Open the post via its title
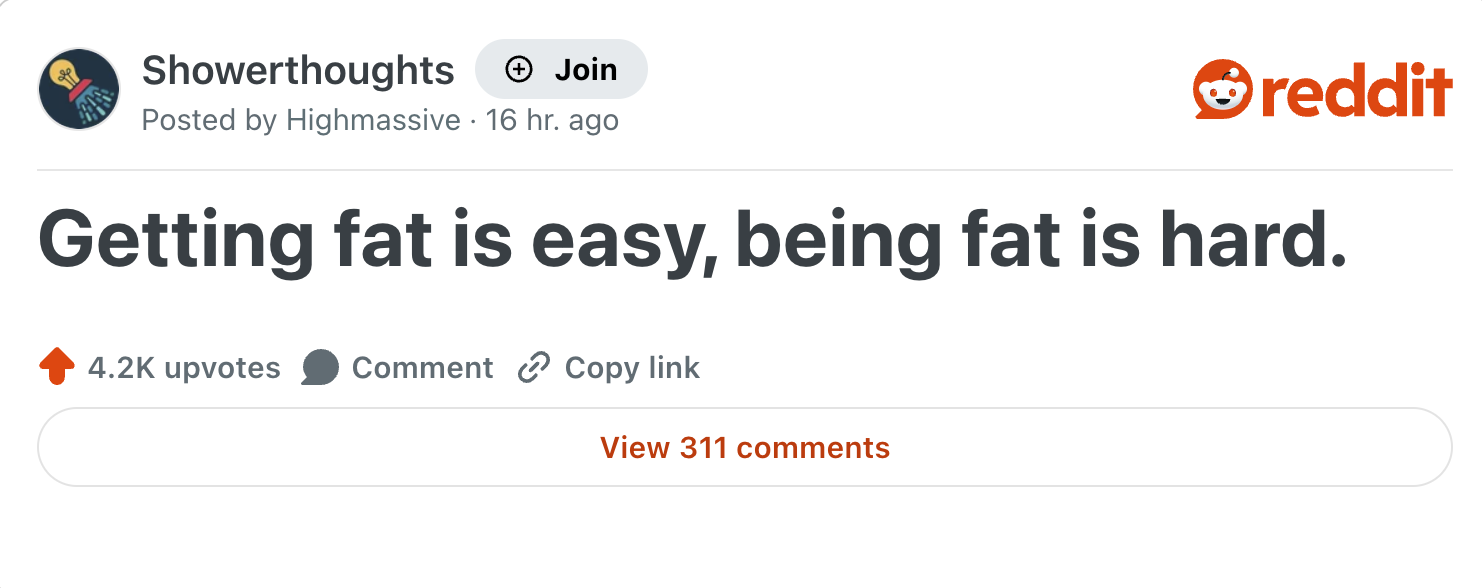Screen dimensions: 1482x588 click(x=692, y=241)
